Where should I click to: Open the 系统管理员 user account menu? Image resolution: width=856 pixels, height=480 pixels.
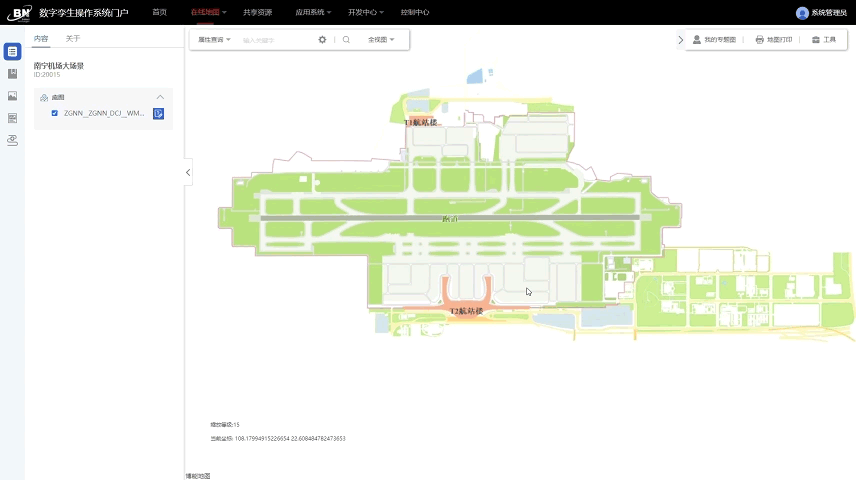click(x=821, y=13)
